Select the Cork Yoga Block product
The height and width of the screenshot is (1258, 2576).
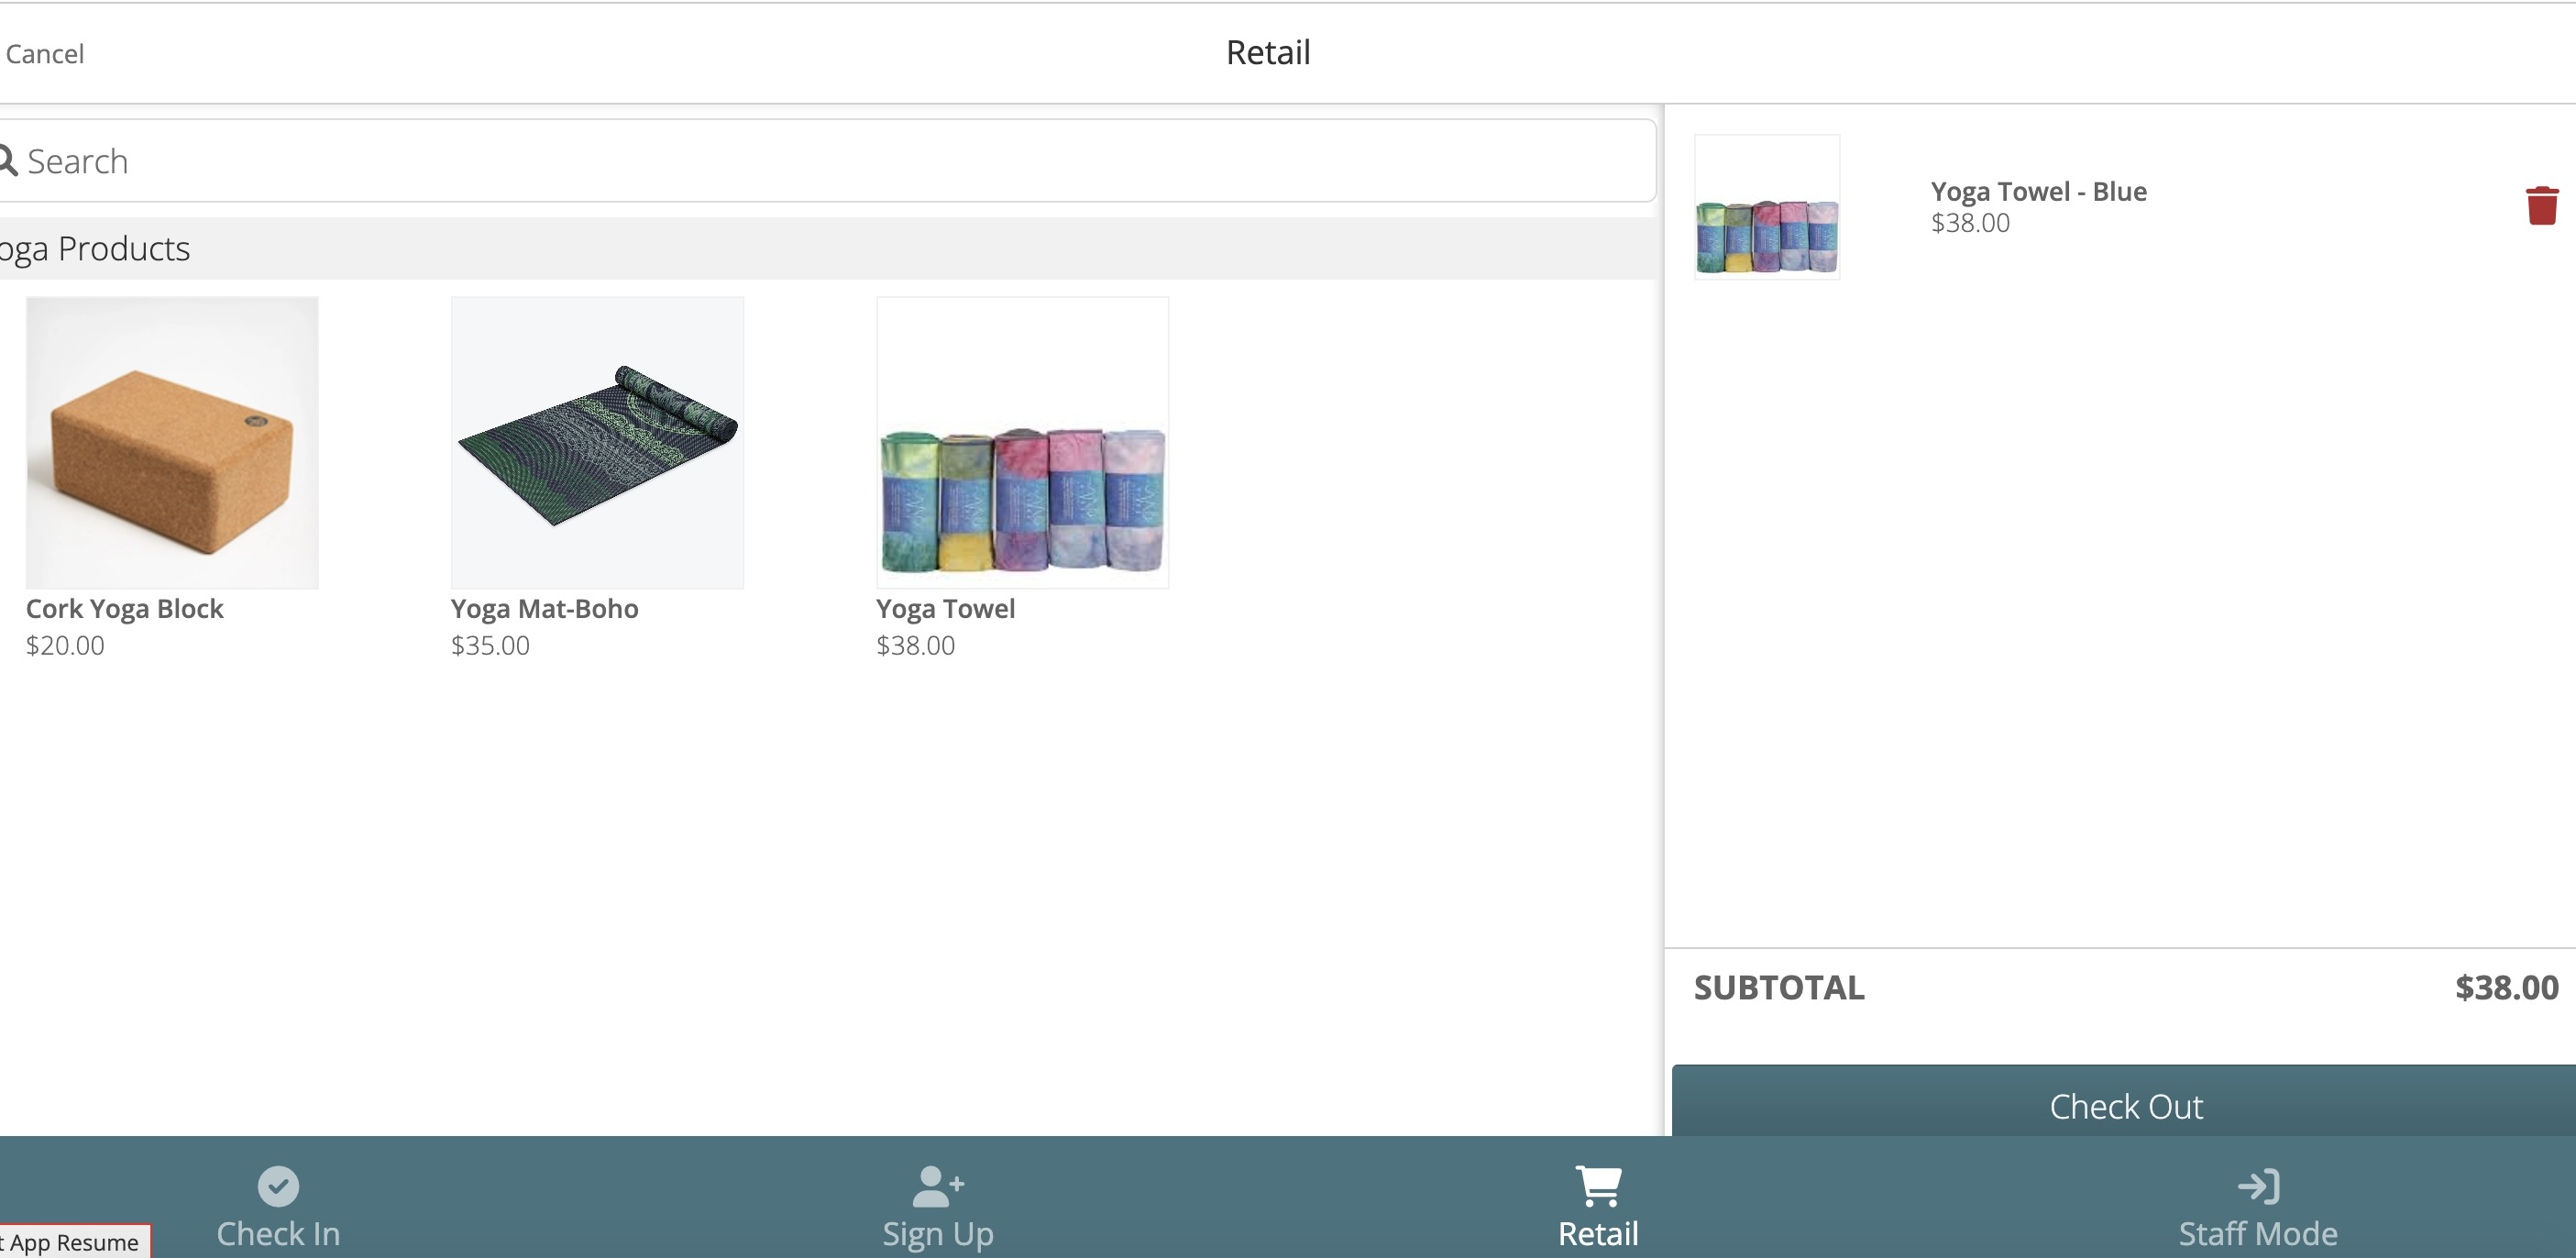[x=171, y=442]
